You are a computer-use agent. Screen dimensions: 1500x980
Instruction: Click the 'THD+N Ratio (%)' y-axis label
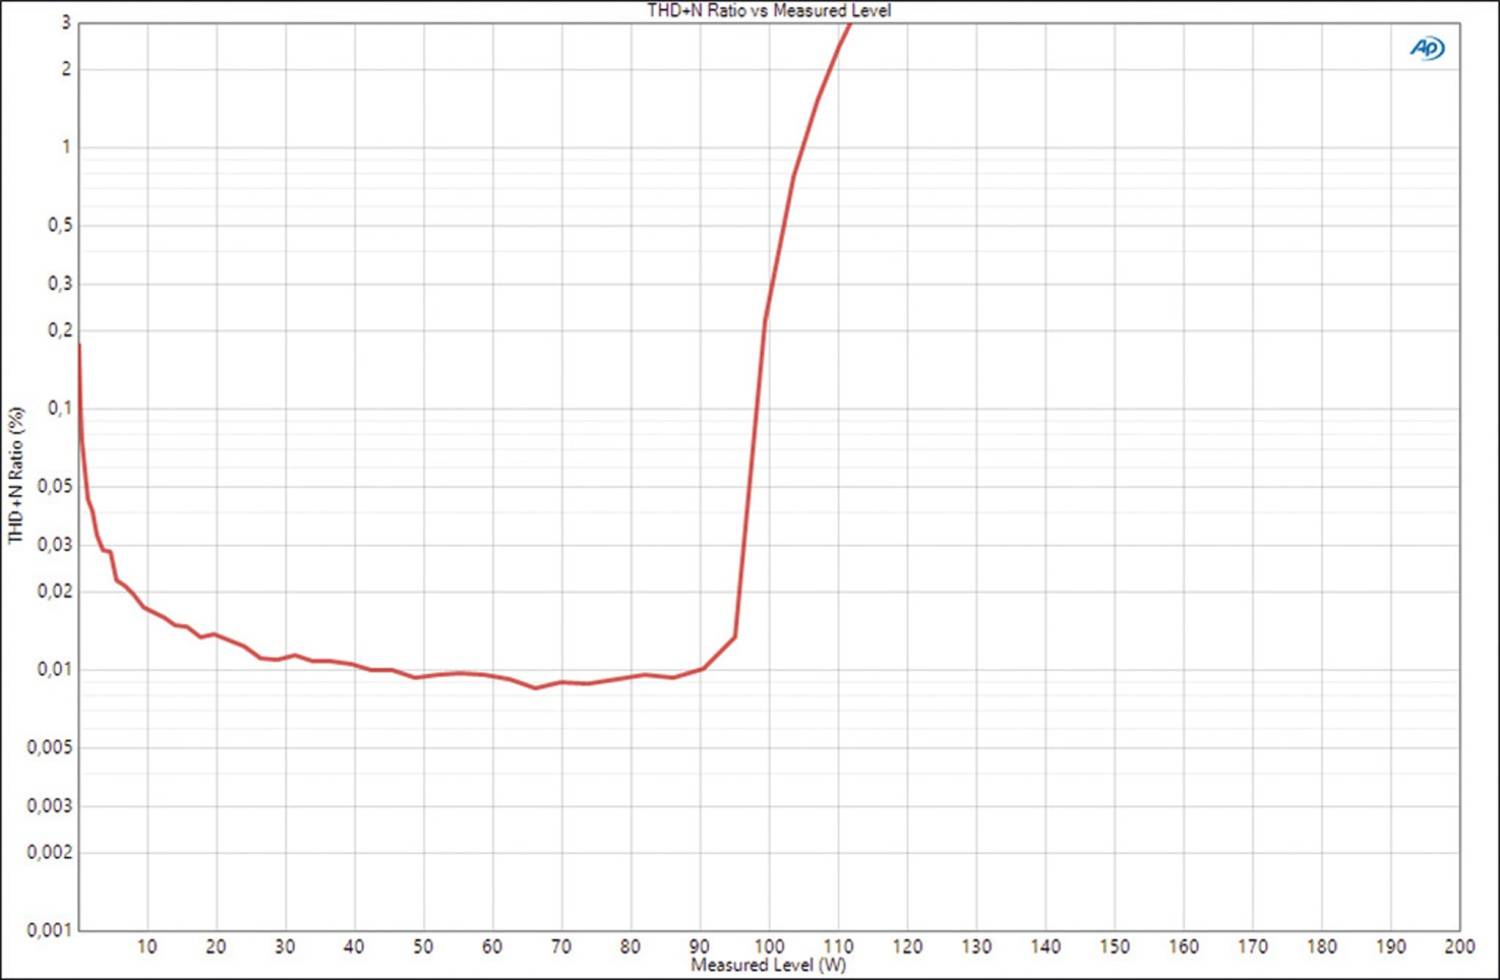15,475
